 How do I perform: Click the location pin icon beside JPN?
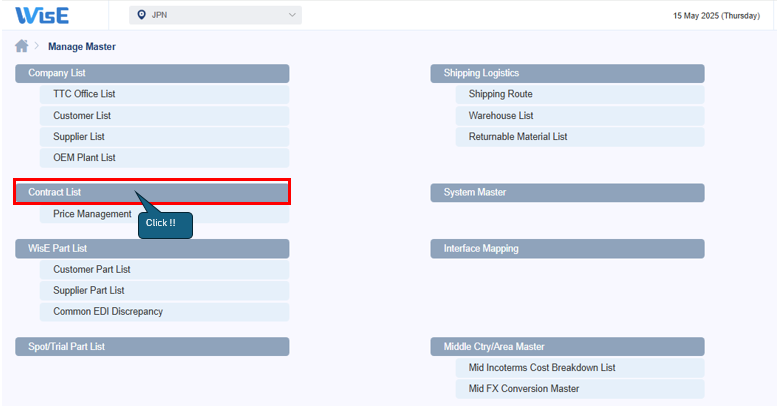[141, 15]
